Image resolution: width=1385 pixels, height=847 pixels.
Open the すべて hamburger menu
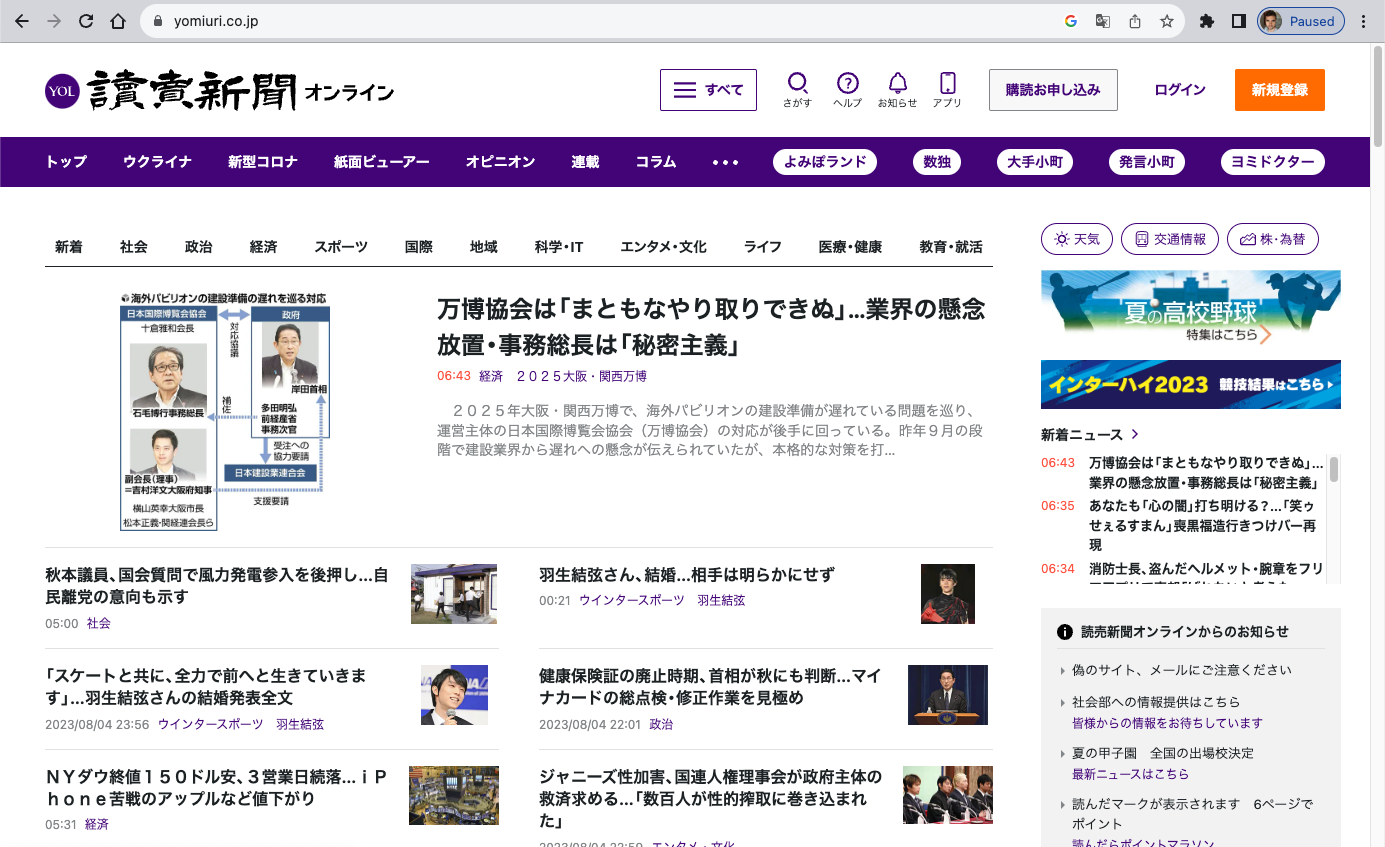tap(708, 90)
